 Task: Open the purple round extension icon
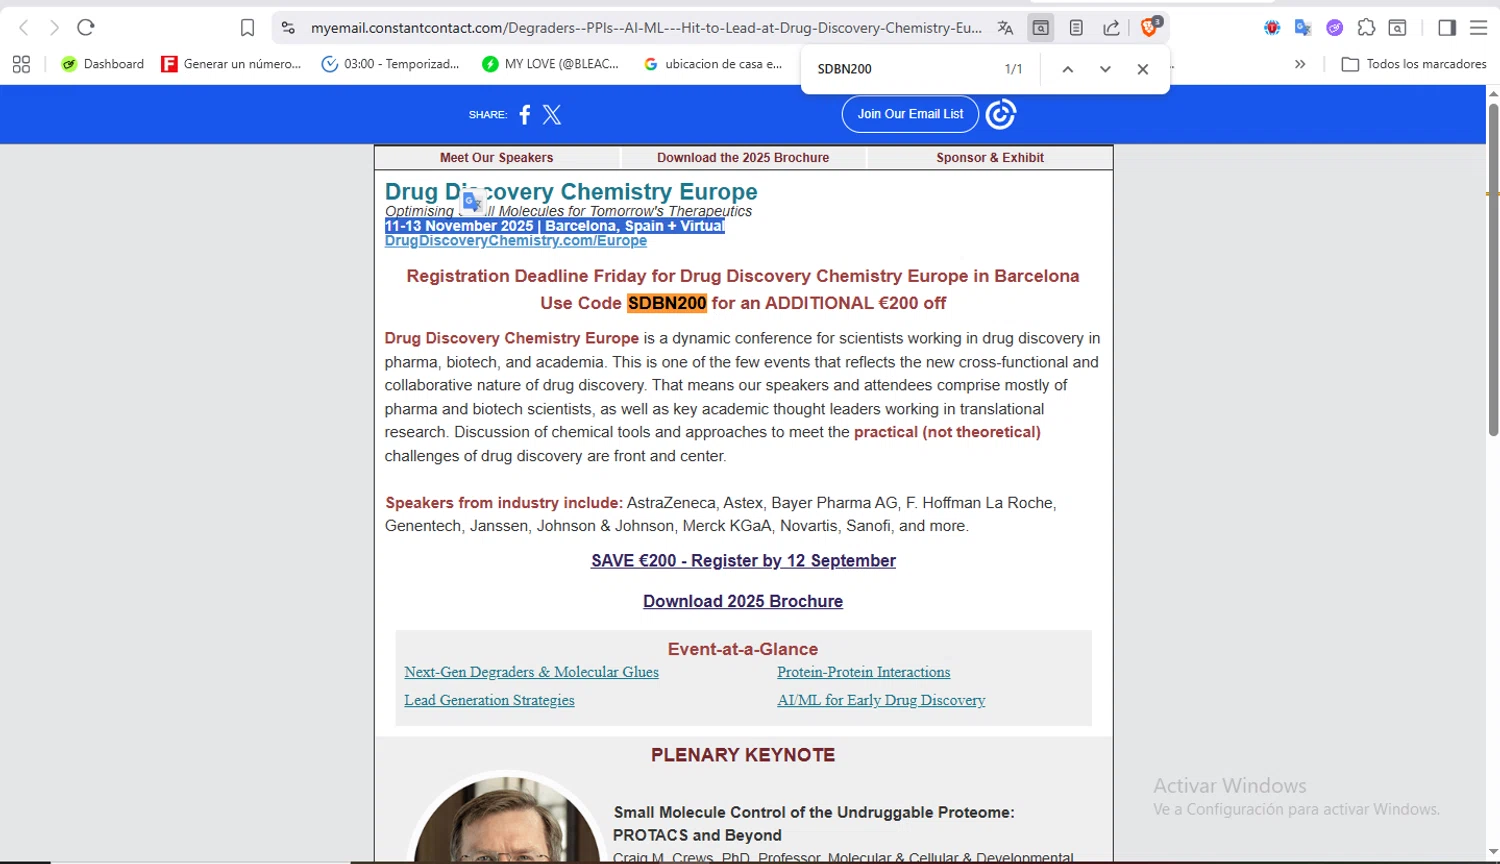coord(1334,28)
